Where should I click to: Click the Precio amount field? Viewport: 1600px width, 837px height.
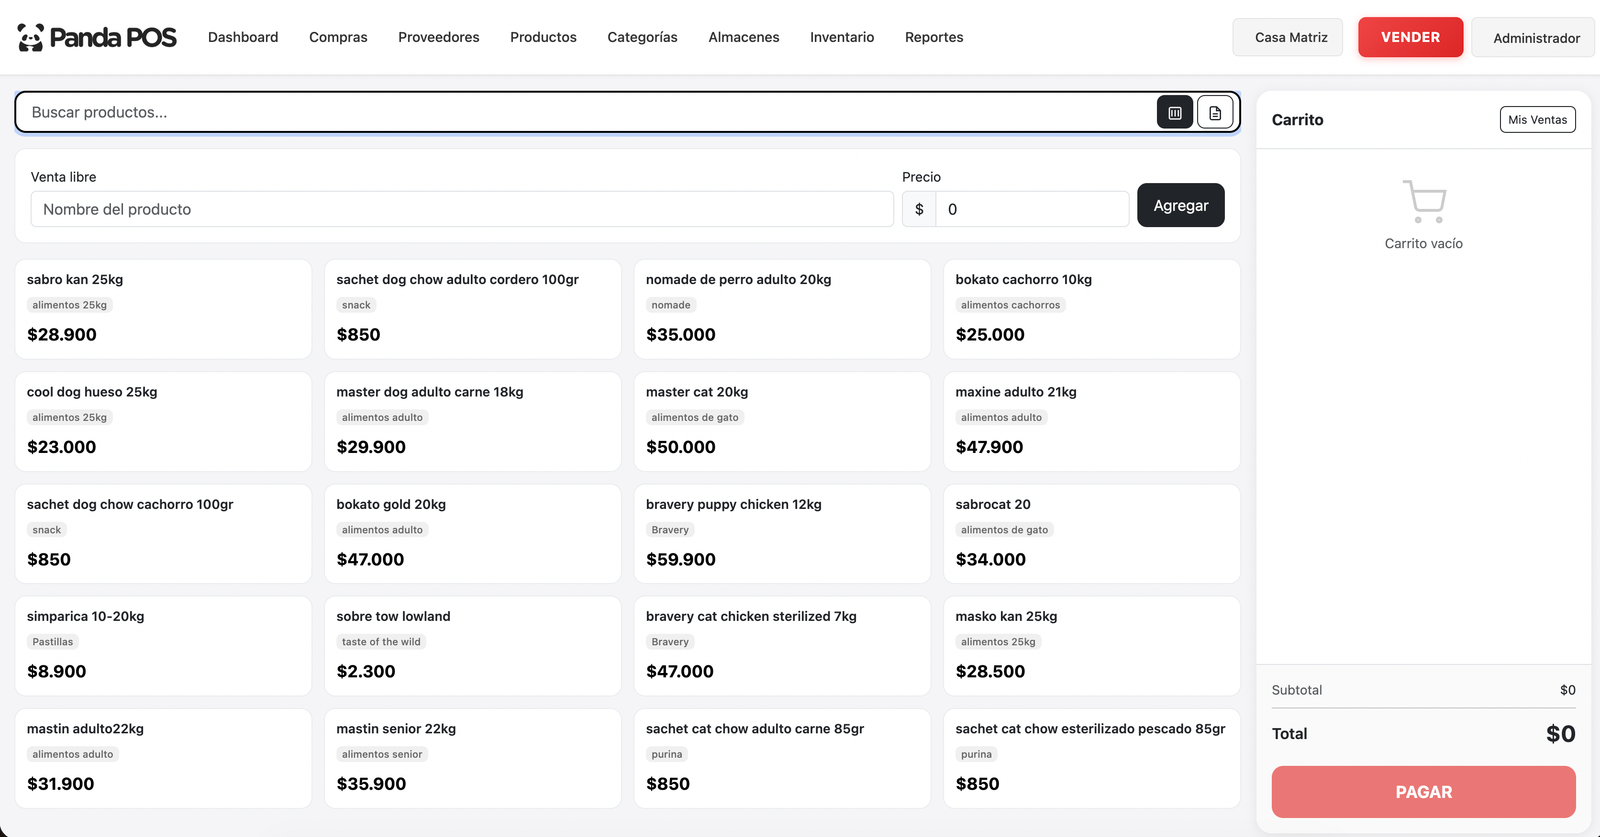[1030, 209]
